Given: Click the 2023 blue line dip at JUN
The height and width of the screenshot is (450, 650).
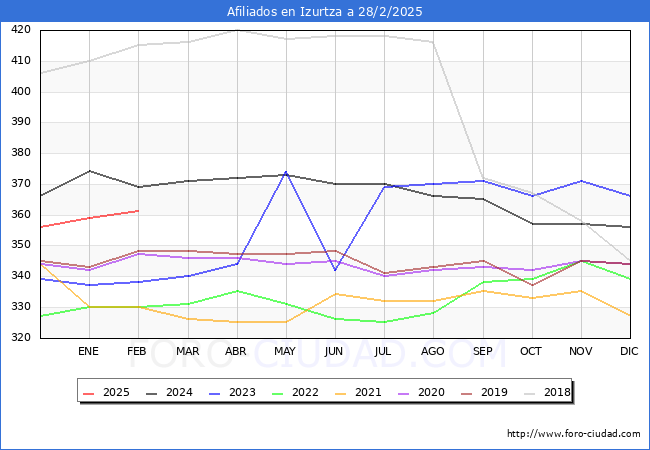Looking at the screenshot, I should tap(335, 270).
